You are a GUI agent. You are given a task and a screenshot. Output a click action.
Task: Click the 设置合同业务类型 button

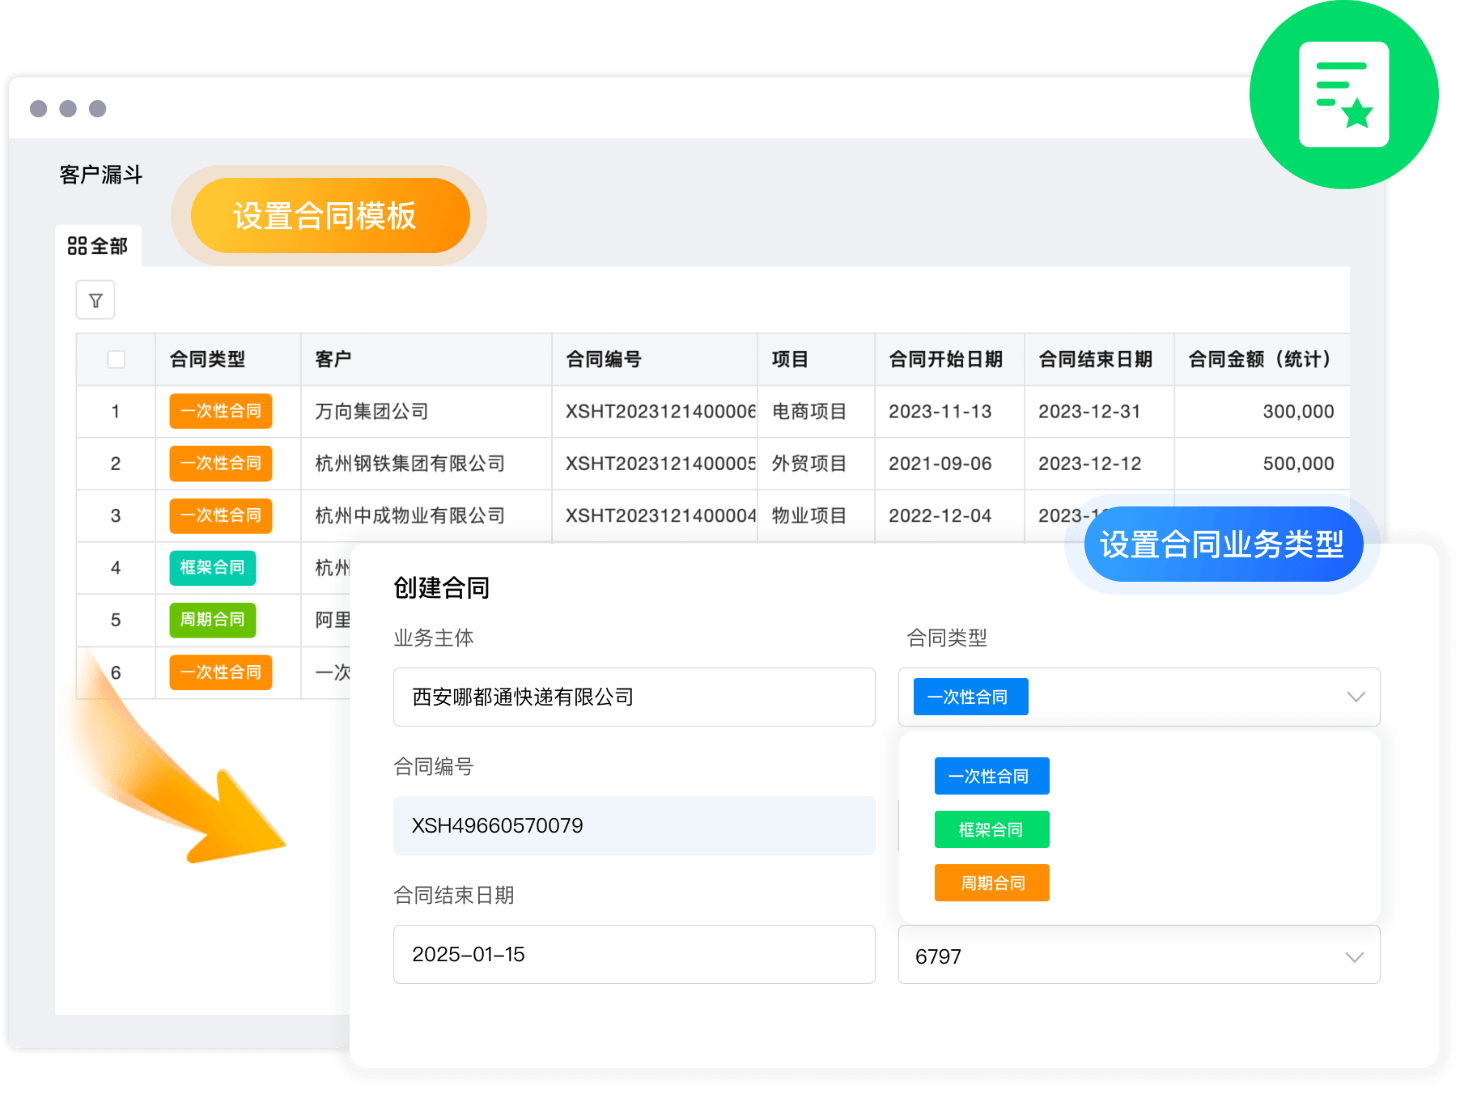(1222, 544)
